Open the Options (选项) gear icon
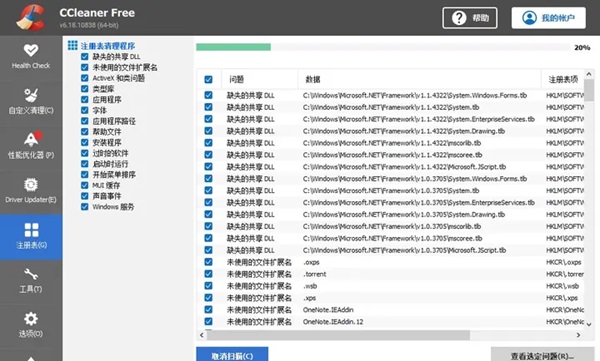 coord(31,319)
